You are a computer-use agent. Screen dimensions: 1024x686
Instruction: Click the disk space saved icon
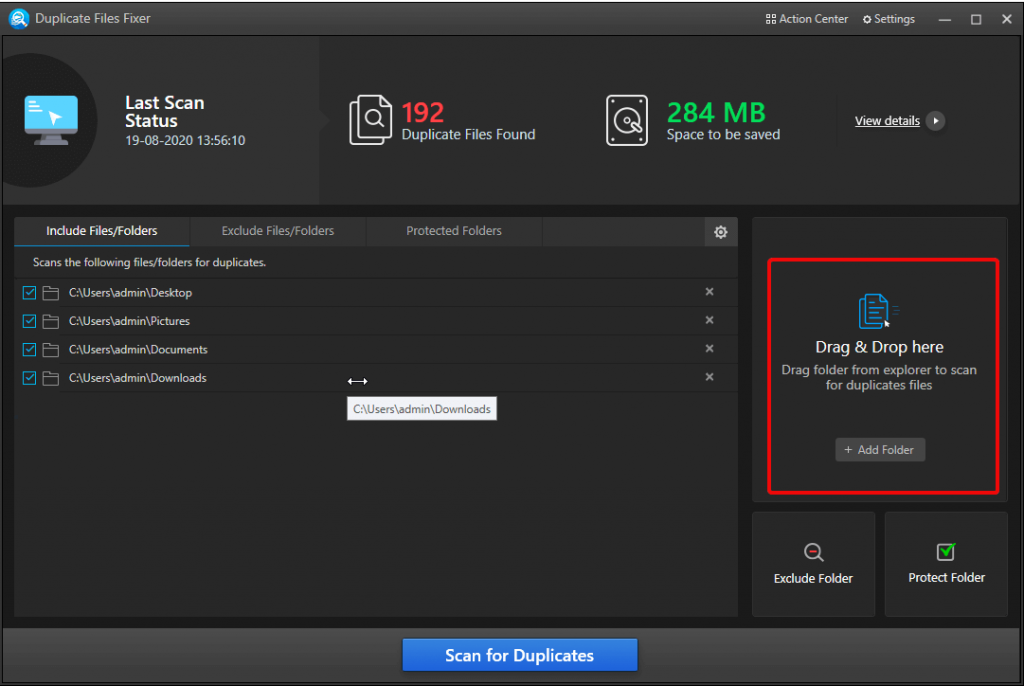[627, 120]
